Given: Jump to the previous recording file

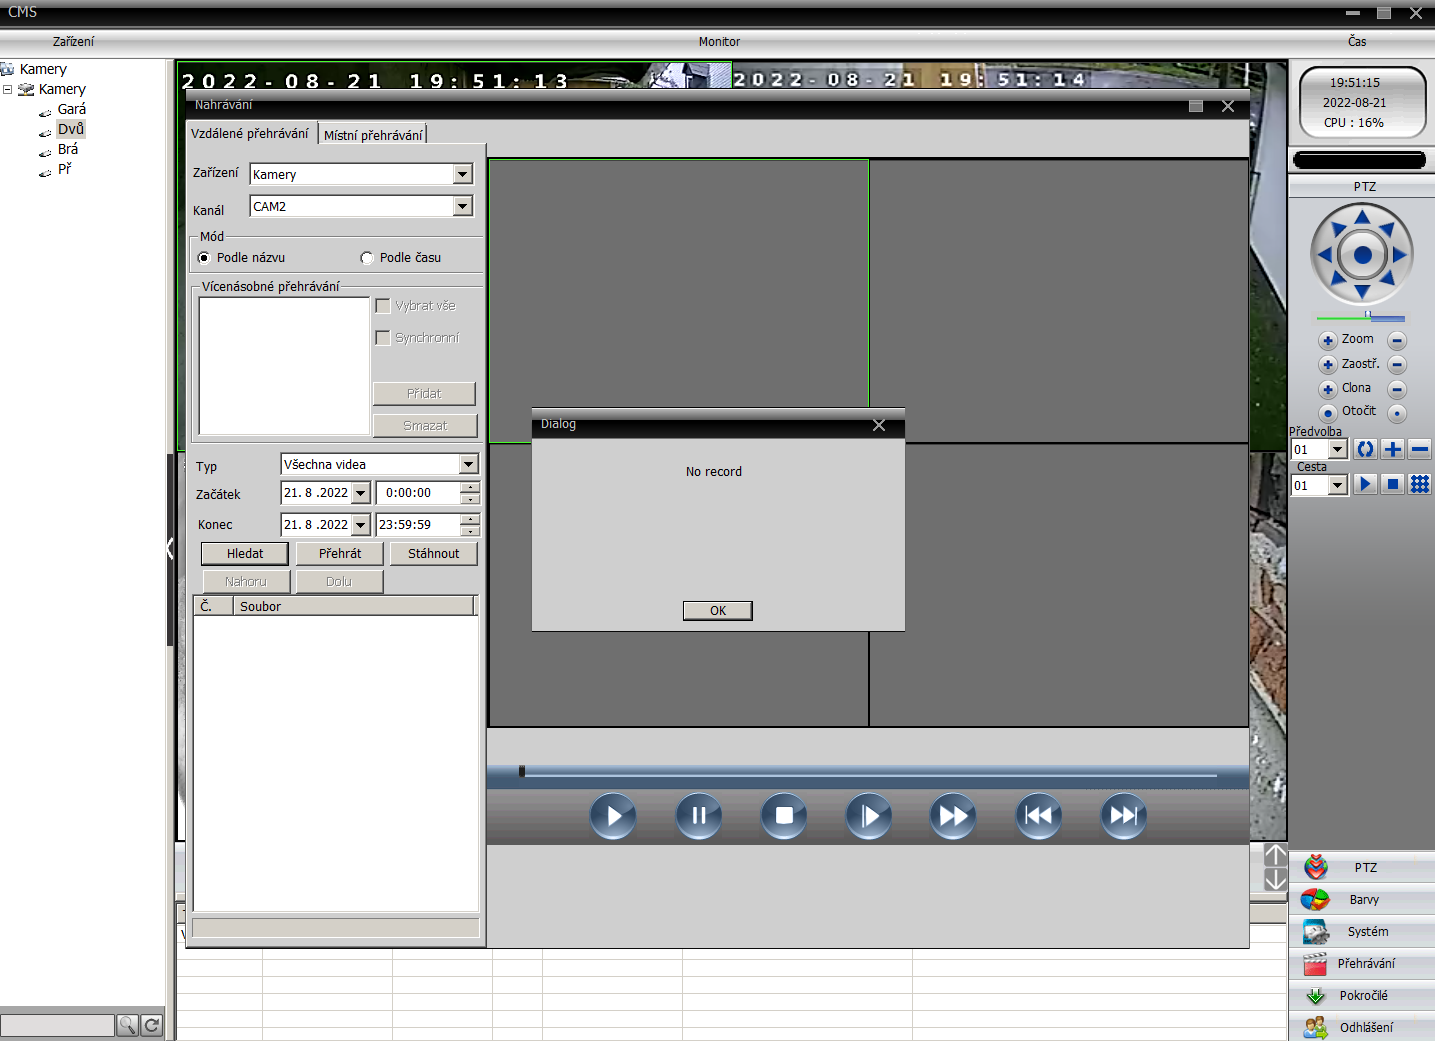Looking at the screenshot, I should (x=1039, y=816).
